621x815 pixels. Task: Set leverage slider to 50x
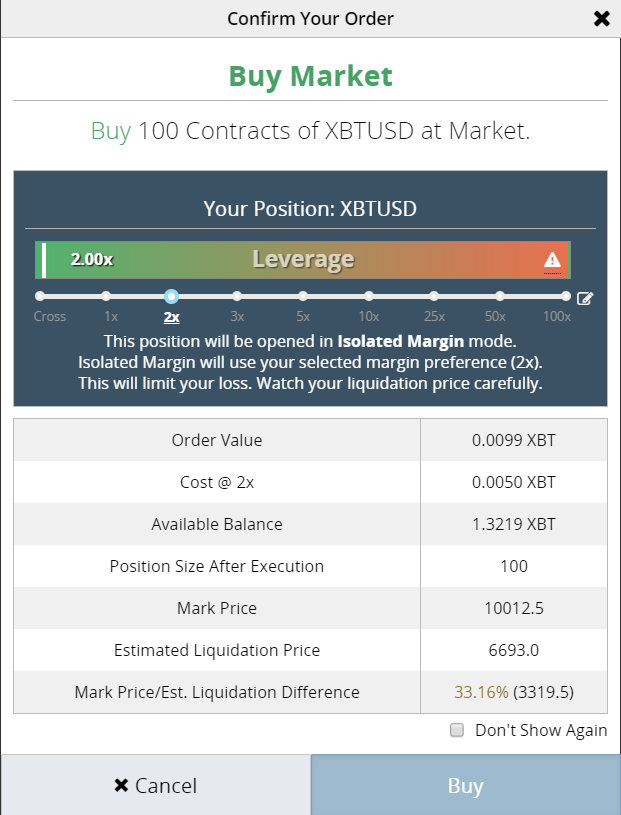500,296
